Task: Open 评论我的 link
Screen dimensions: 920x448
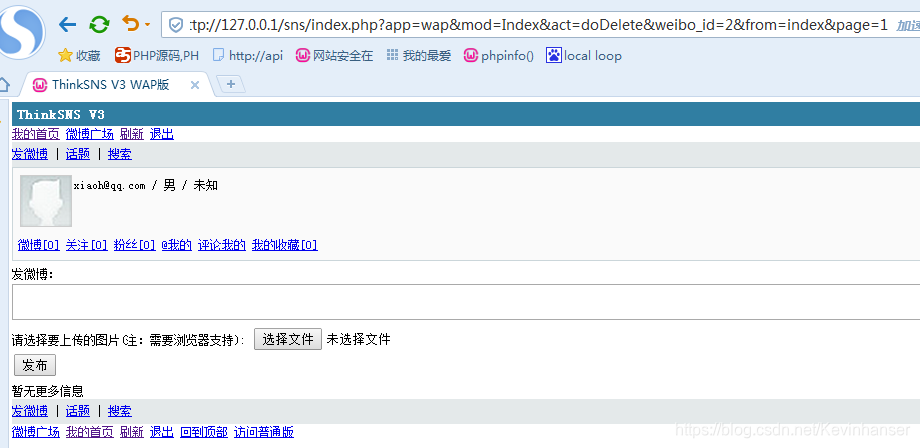Action: (222, 245)
